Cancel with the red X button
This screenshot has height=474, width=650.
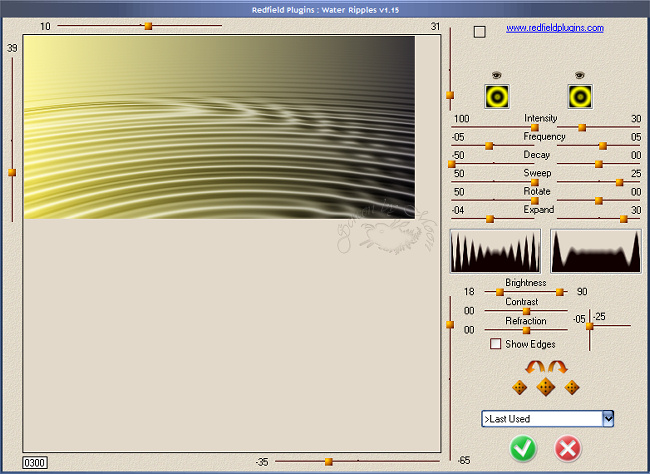[568, 449]
